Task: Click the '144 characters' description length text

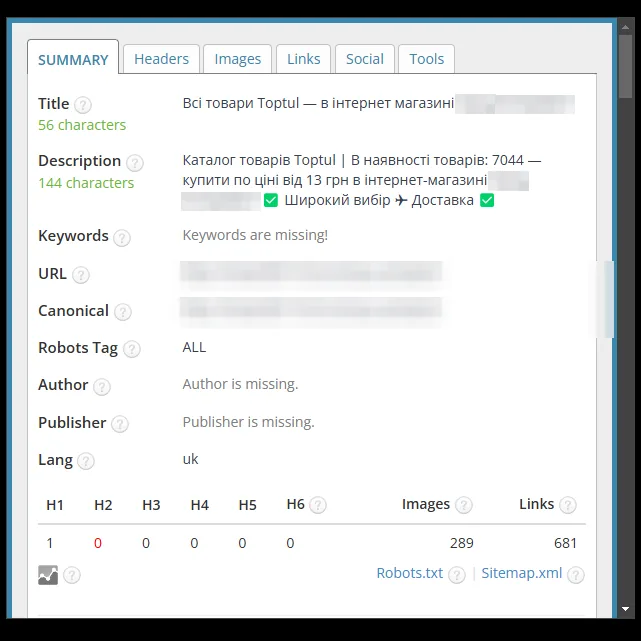Action: (86, 183)
